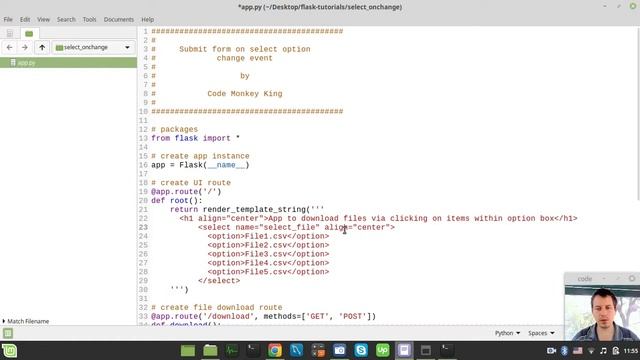Click the File1.csv option line
The width and height of the screenshot is (640, 360).
268,236
